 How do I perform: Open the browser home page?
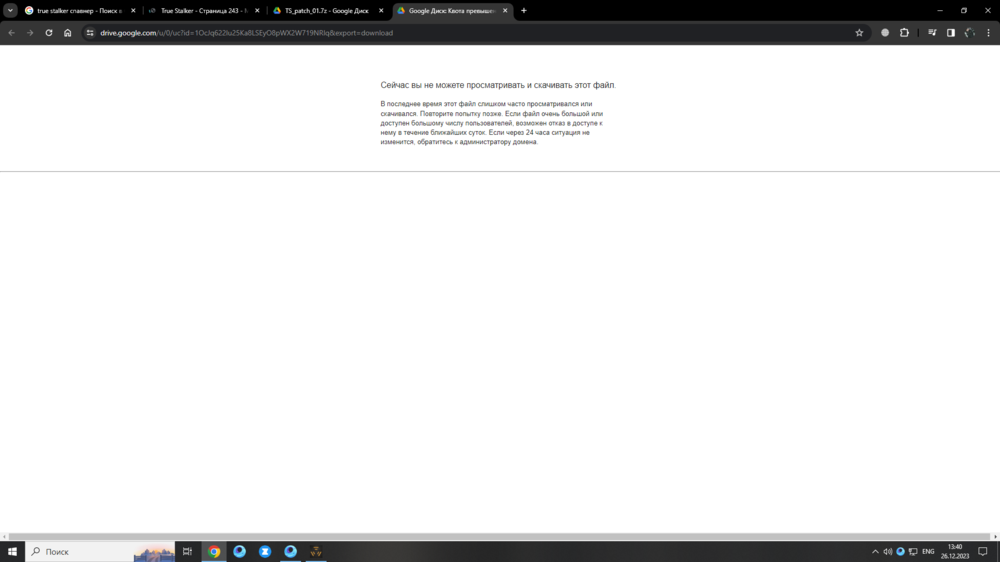pos(68,33)
